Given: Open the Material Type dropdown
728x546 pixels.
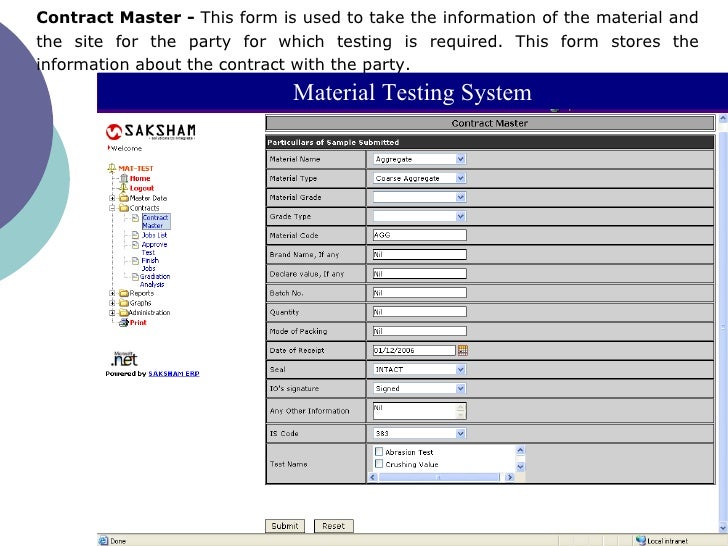Looking at the screenshot, I should [x=461, y=178].
